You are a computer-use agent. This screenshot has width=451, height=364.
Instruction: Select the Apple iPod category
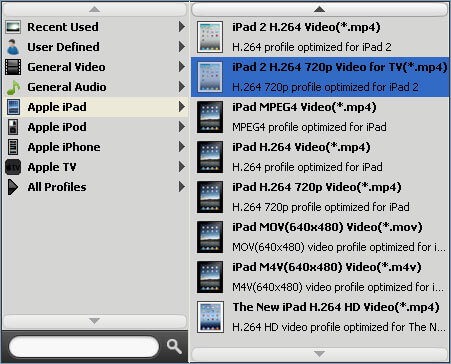(95, 127)
